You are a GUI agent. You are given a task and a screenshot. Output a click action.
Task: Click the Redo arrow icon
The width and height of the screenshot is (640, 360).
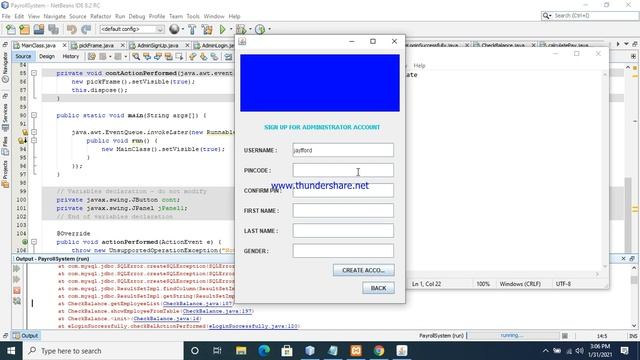click(86, 29)
